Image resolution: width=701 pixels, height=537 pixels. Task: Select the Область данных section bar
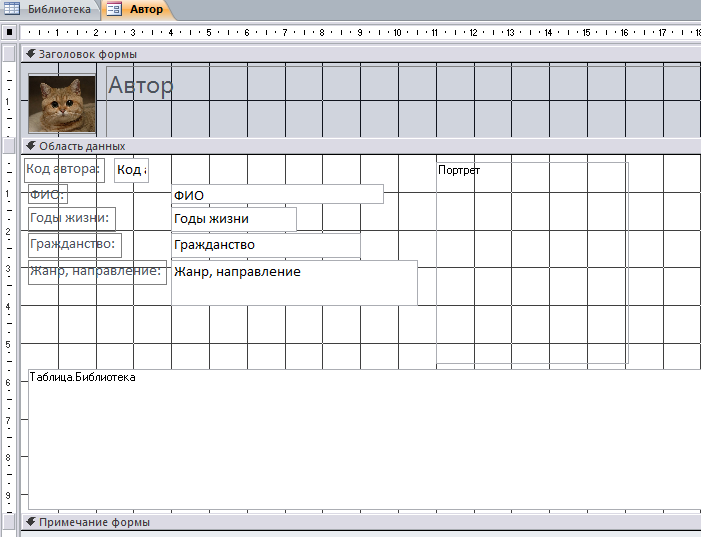click(x=360, y=146)
